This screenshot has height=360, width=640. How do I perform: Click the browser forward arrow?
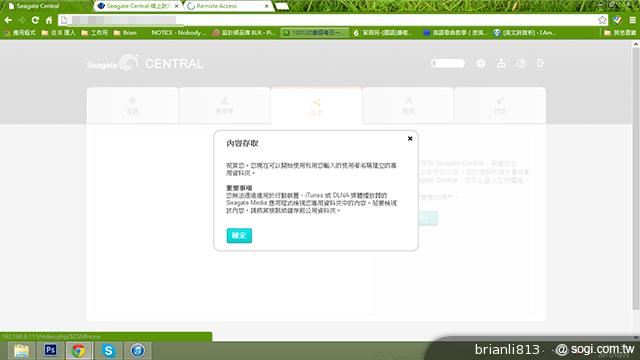pos(22,20)
